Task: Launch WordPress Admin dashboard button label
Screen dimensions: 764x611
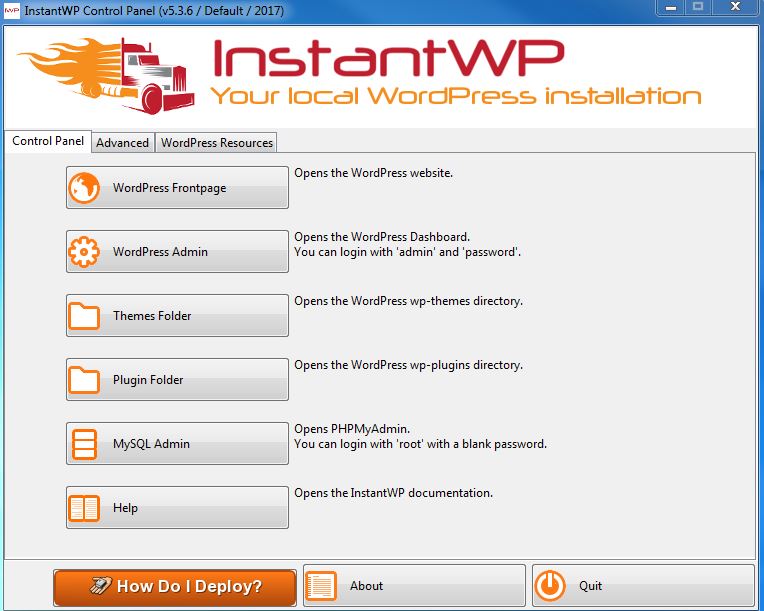Action: [x=160, y=252]
